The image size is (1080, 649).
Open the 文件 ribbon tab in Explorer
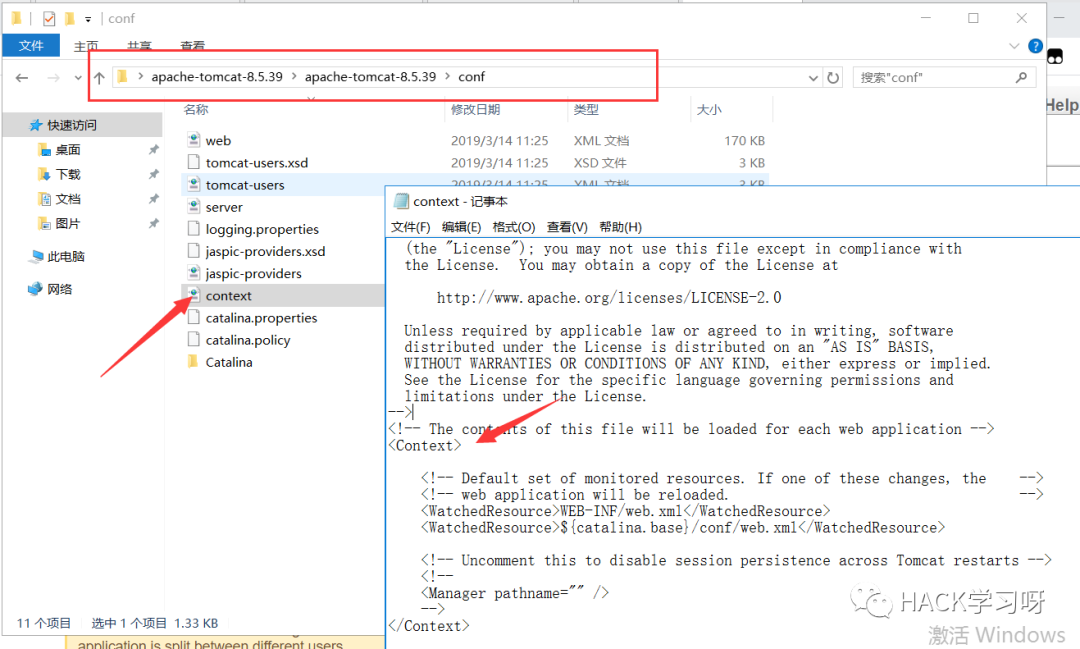click(31, 45)
